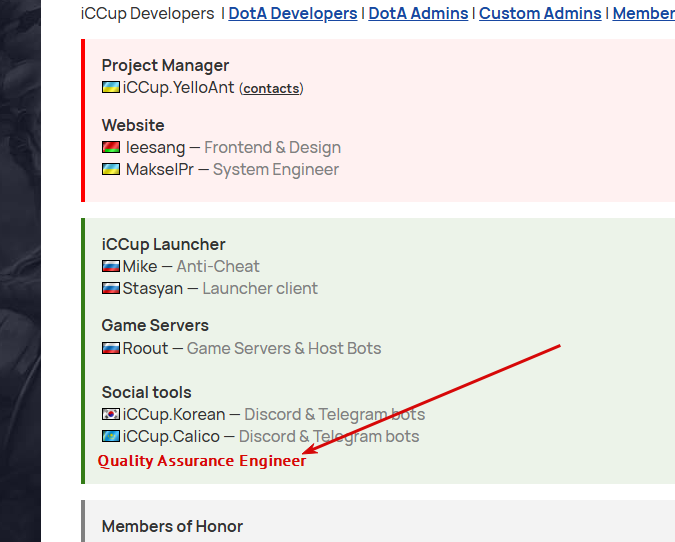Click the name iCCup.Korean

(174, 415)
